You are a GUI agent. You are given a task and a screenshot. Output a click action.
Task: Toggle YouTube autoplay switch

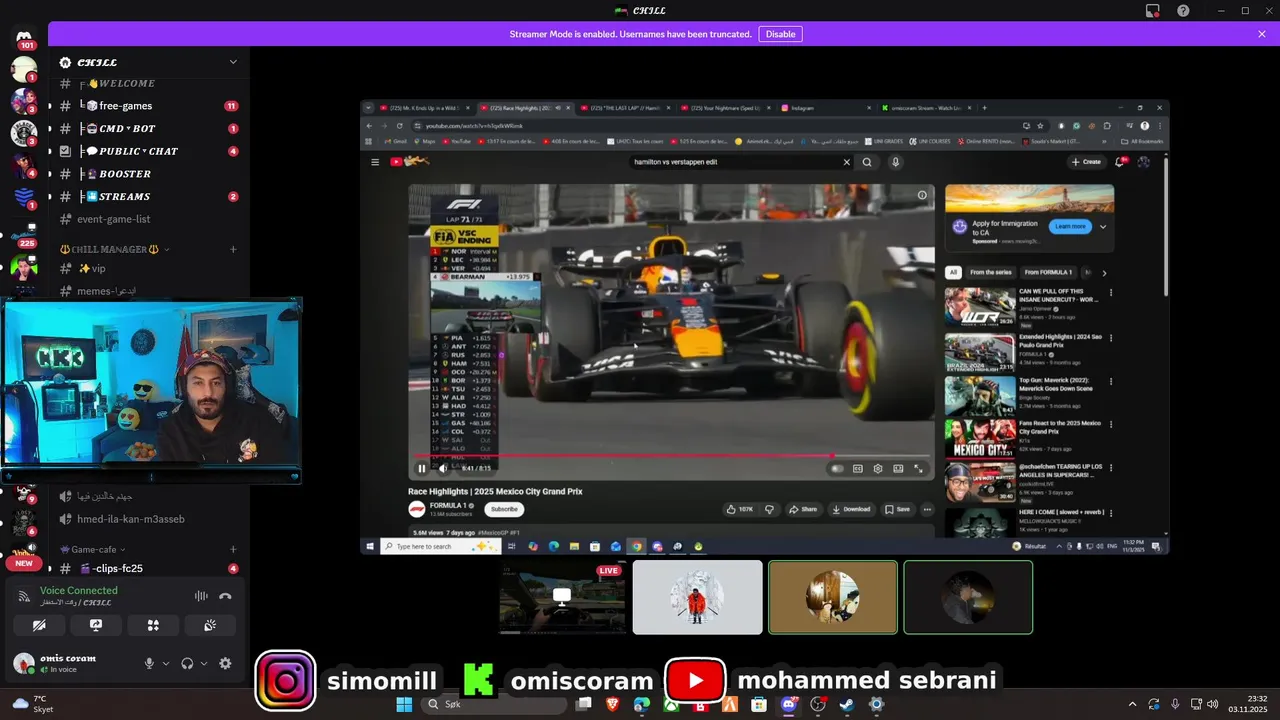click(x=837, y=468)
